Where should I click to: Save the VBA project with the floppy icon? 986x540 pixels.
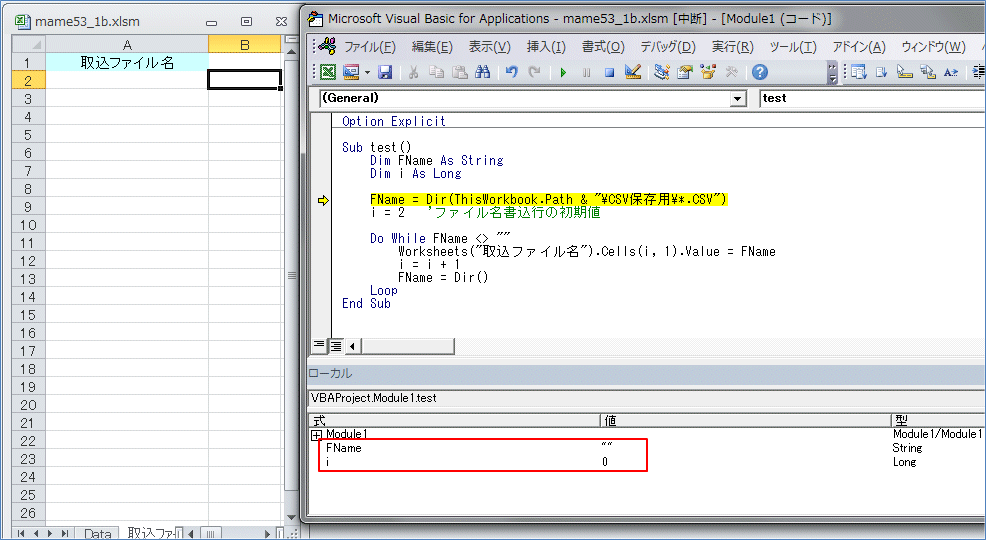(x=385, y=72)
